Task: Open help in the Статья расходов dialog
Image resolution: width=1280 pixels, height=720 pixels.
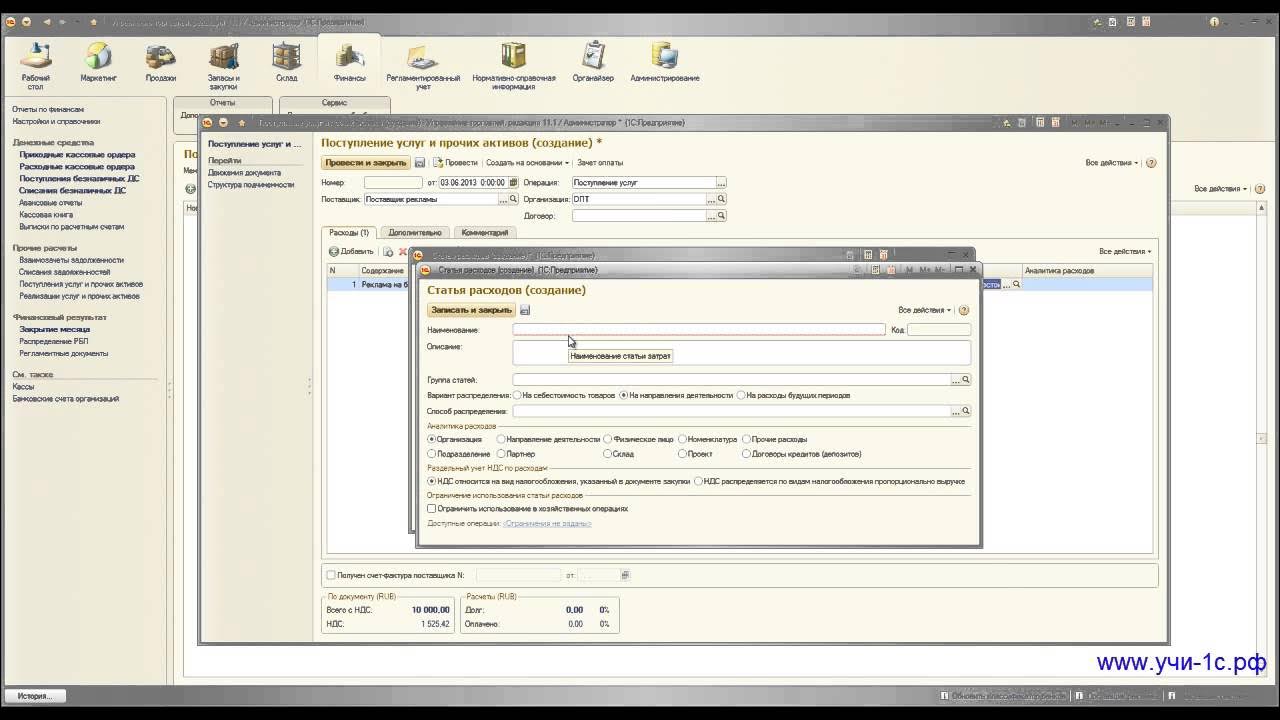Action: point(964,310)
